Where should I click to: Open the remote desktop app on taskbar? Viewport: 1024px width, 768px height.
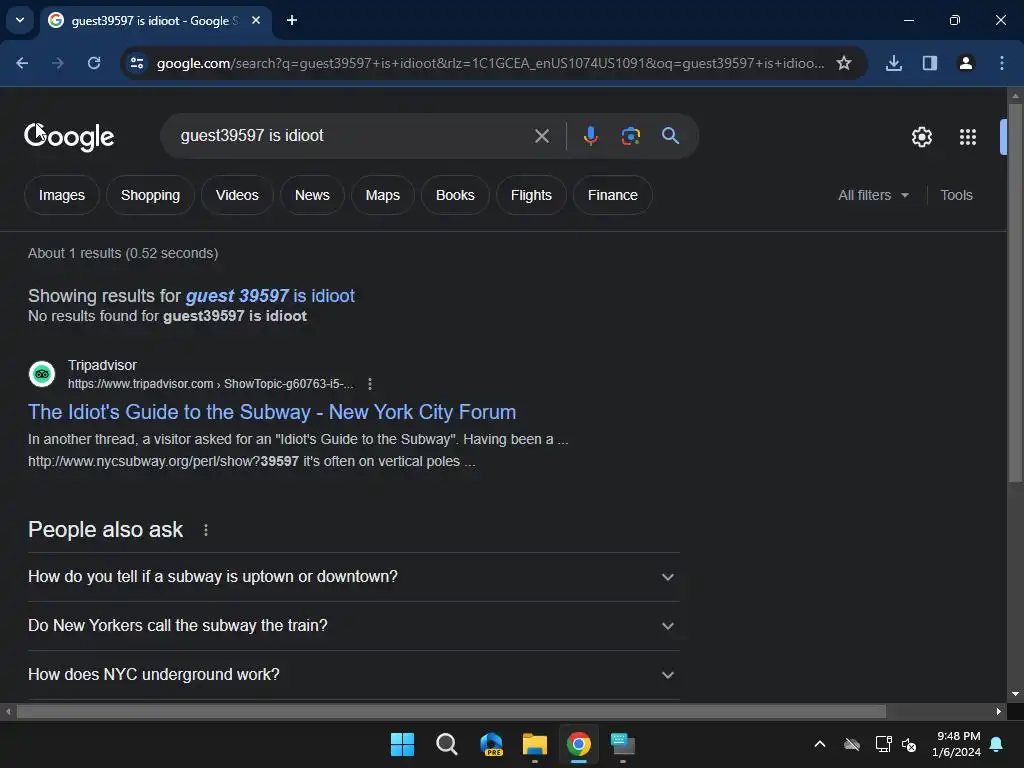tap(623, 744)
